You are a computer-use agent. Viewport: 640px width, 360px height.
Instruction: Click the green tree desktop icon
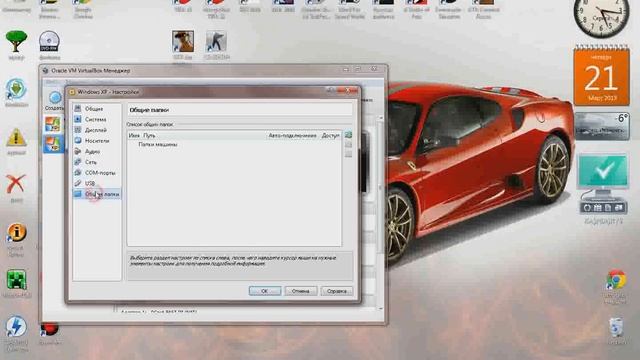coord(16,42)
